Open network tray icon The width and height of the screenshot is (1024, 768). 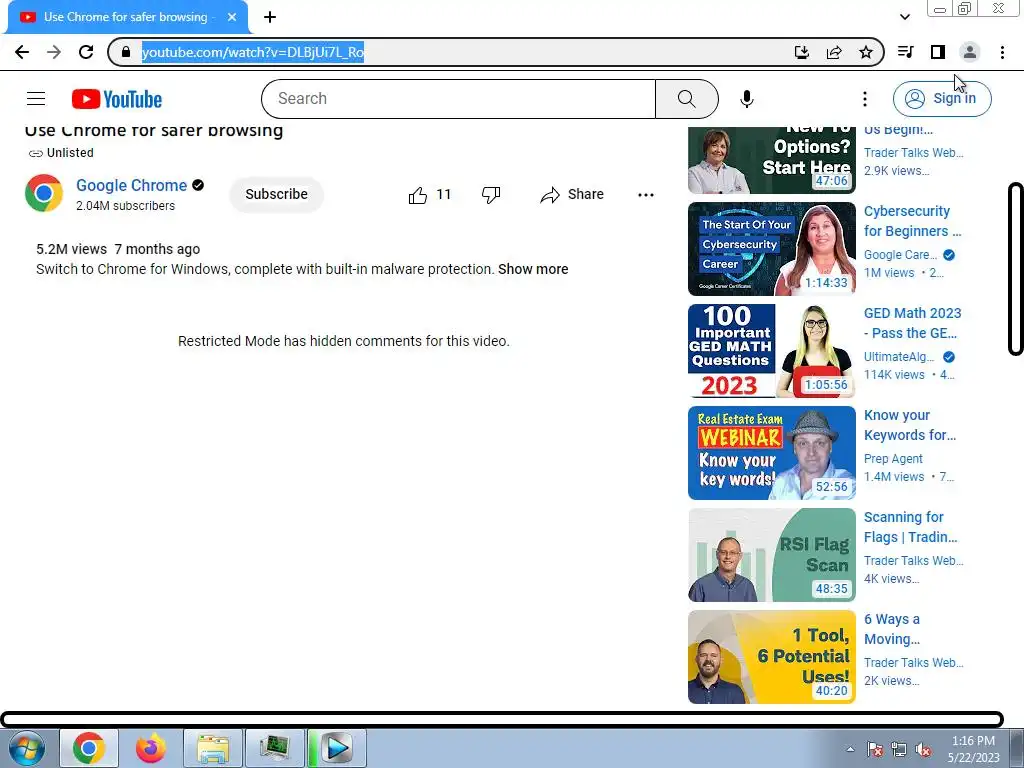pyautogui.click(x=899, y=749)
